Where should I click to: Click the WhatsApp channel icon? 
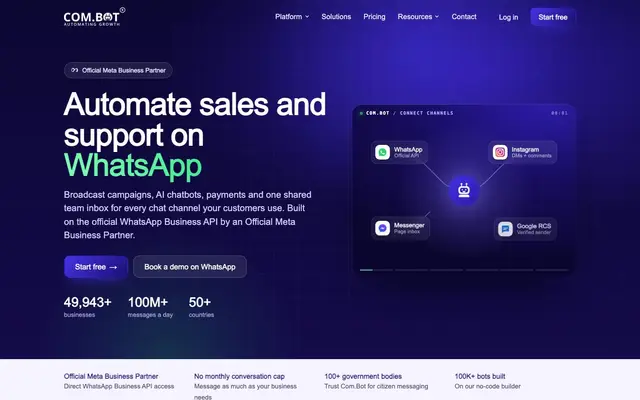[382, 152]
